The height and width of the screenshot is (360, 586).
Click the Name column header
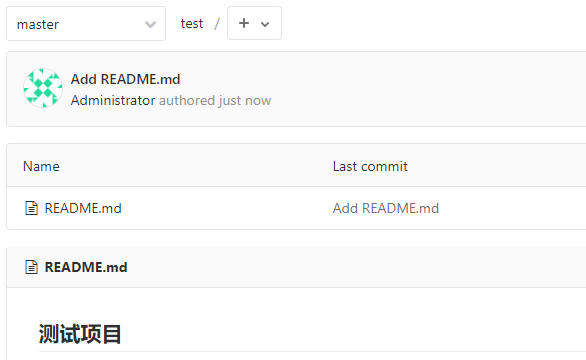[x=41, y=166]
